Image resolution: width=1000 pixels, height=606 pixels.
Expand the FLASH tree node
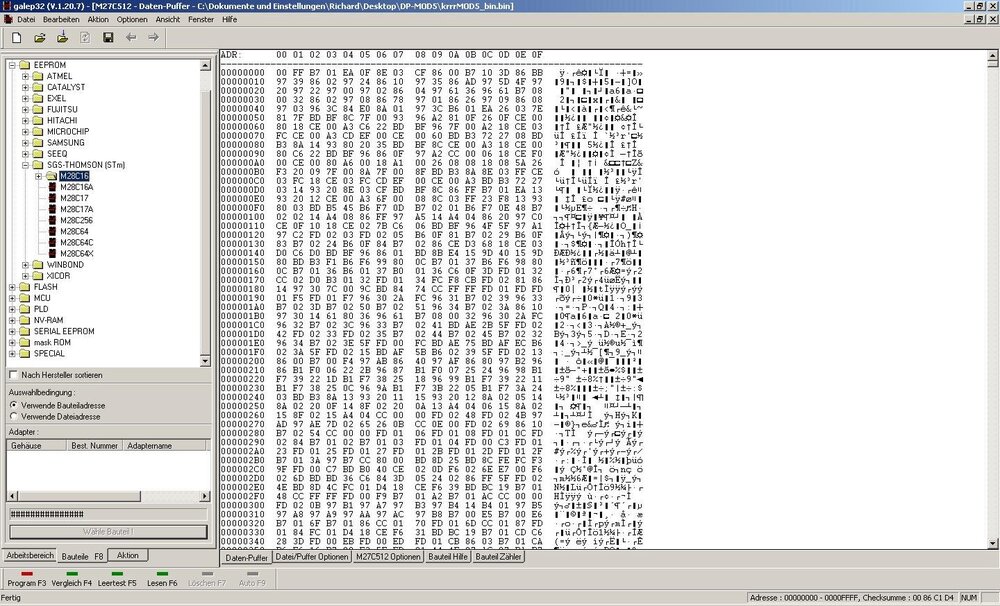(x=12, y=287)
